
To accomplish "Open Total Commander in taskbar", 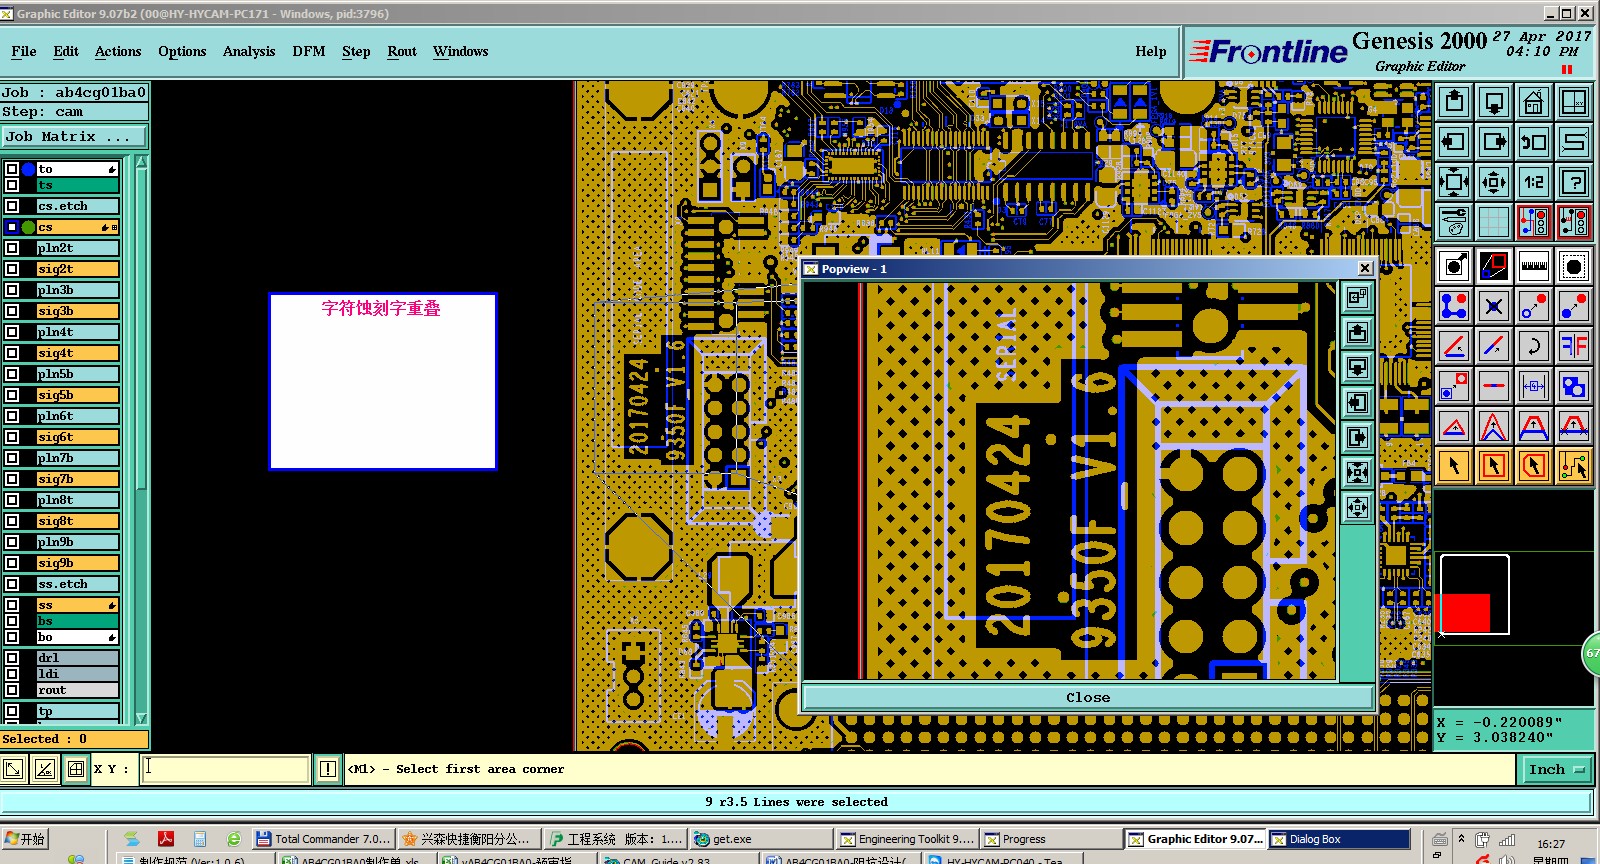I will [x=324, y=839].
